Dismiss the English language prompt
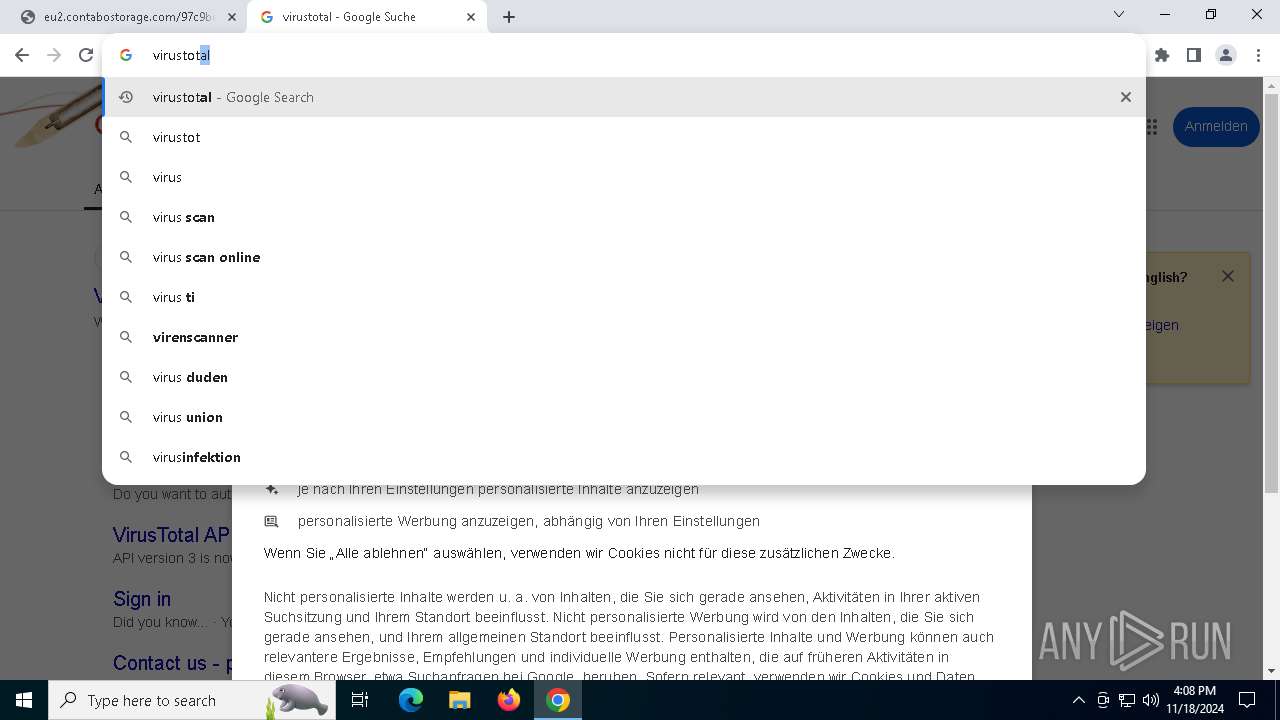 1228,276
